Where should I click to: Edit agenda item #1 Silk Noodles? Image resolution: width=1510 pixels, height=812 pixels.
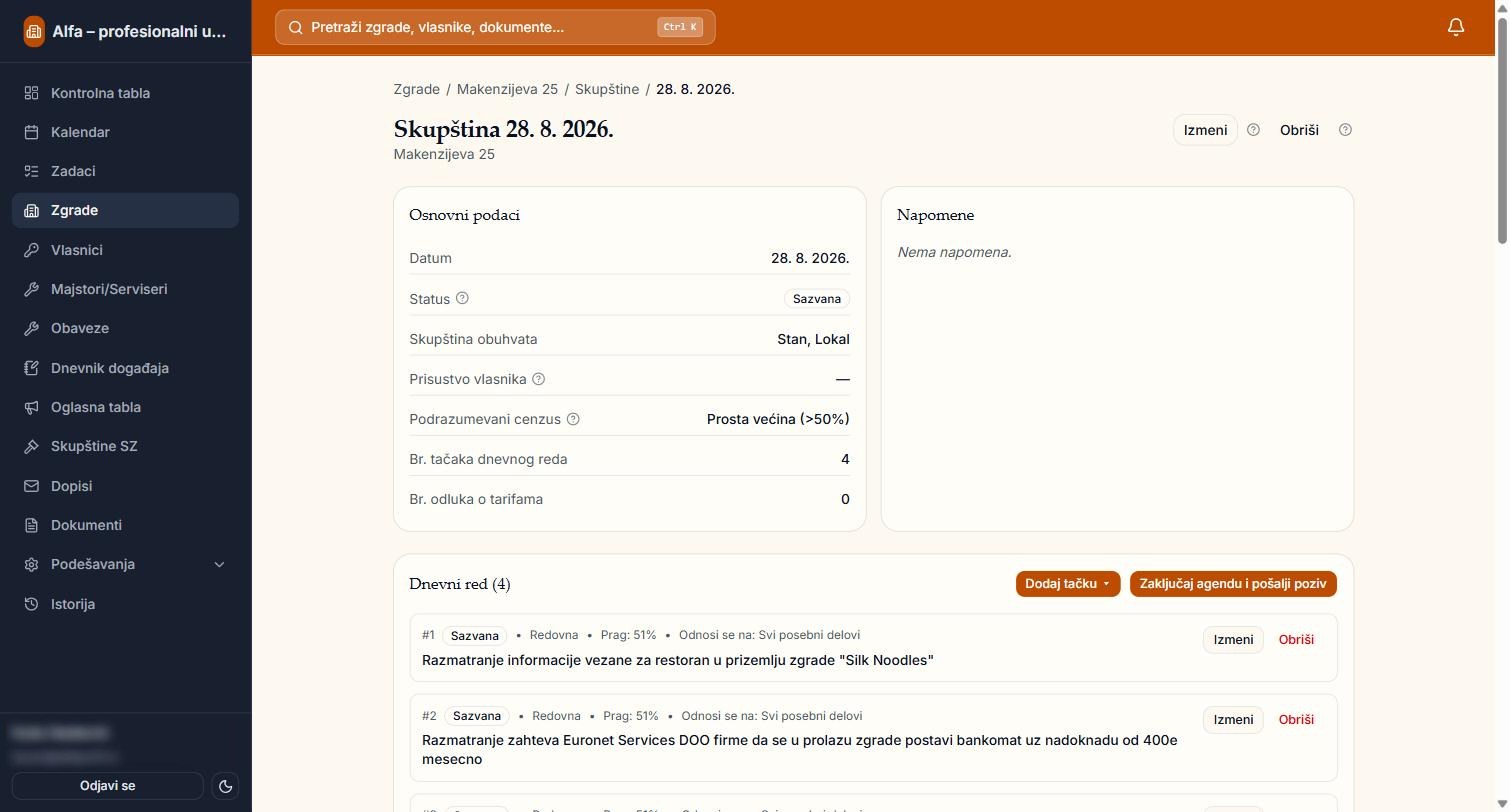(1233, 639)
